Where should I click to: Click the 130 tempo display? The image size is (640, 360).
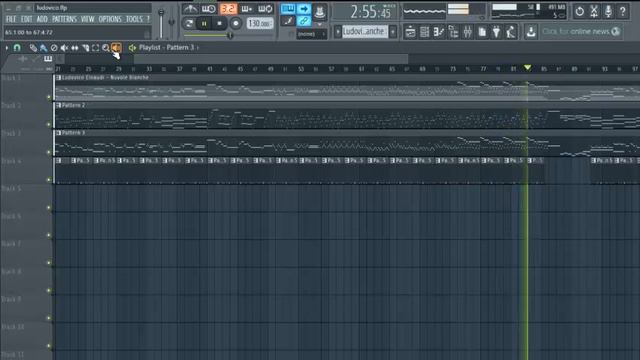[260, 24]
